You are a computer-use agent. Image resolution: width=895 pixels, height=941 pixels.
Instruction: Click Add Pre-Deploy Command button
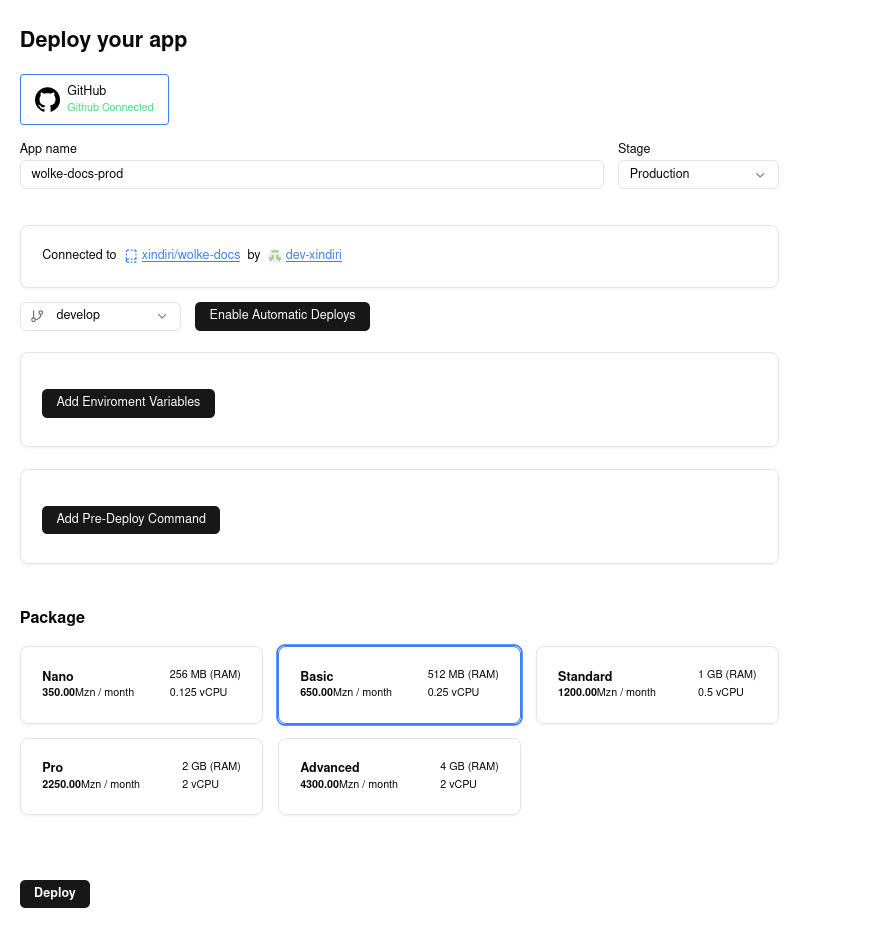coord(131,520)
